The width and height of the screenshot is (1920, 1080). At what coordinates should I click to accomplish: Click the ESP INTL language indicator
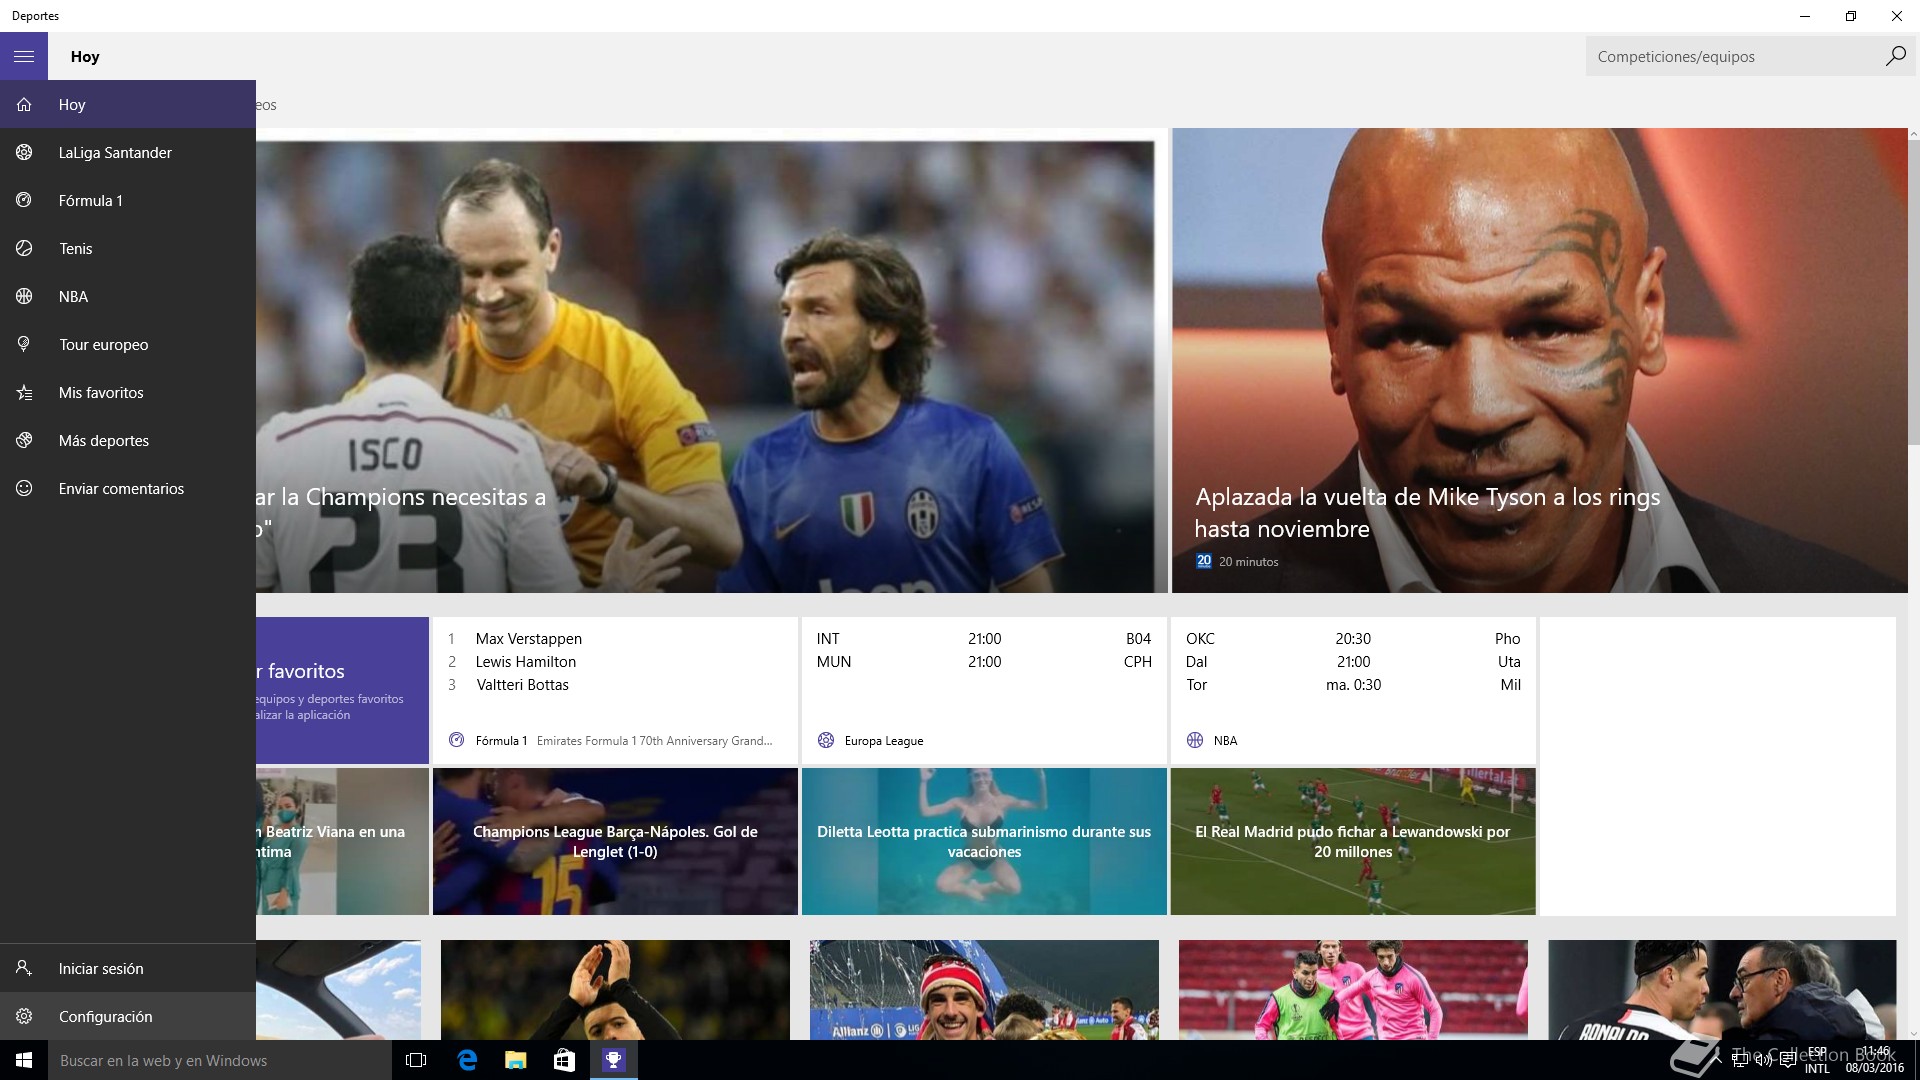1817,1060
